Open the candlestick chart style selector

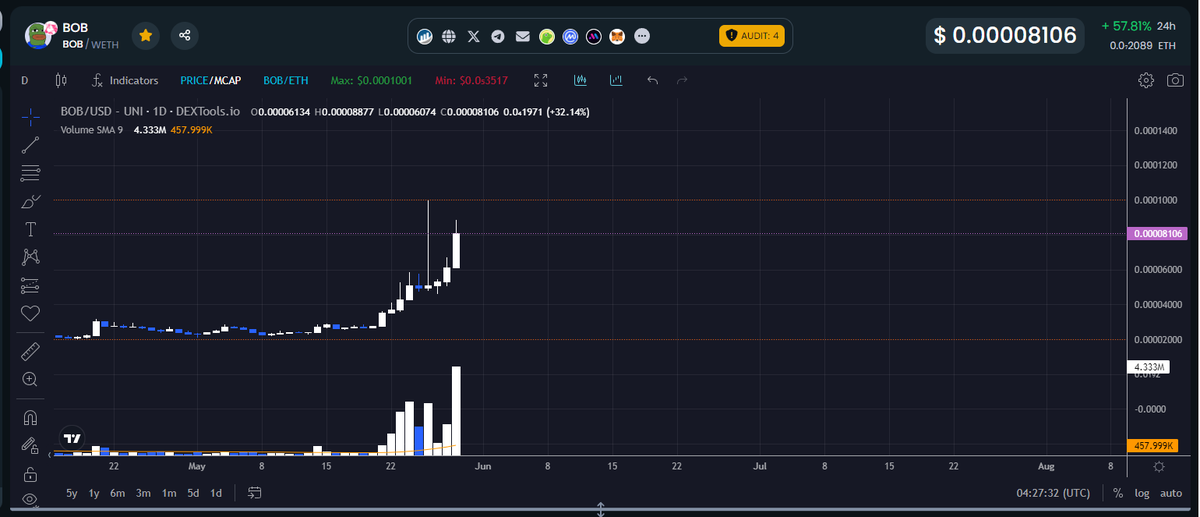(x=61, y=80)
